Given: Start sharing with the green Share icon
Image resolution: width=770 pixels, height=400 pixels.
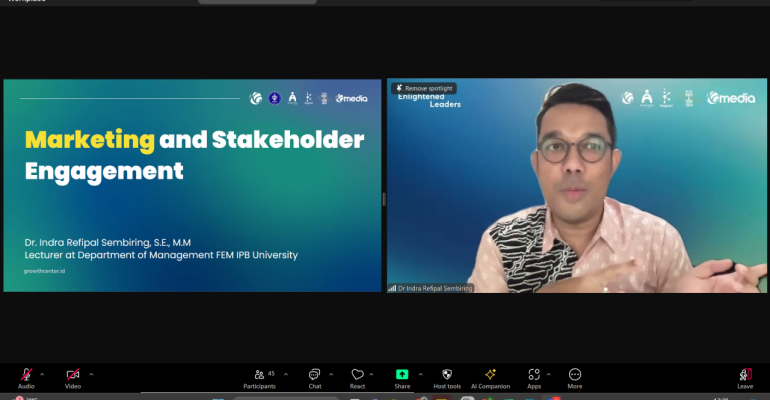Looking at the screenshot, I should (402, 374).
